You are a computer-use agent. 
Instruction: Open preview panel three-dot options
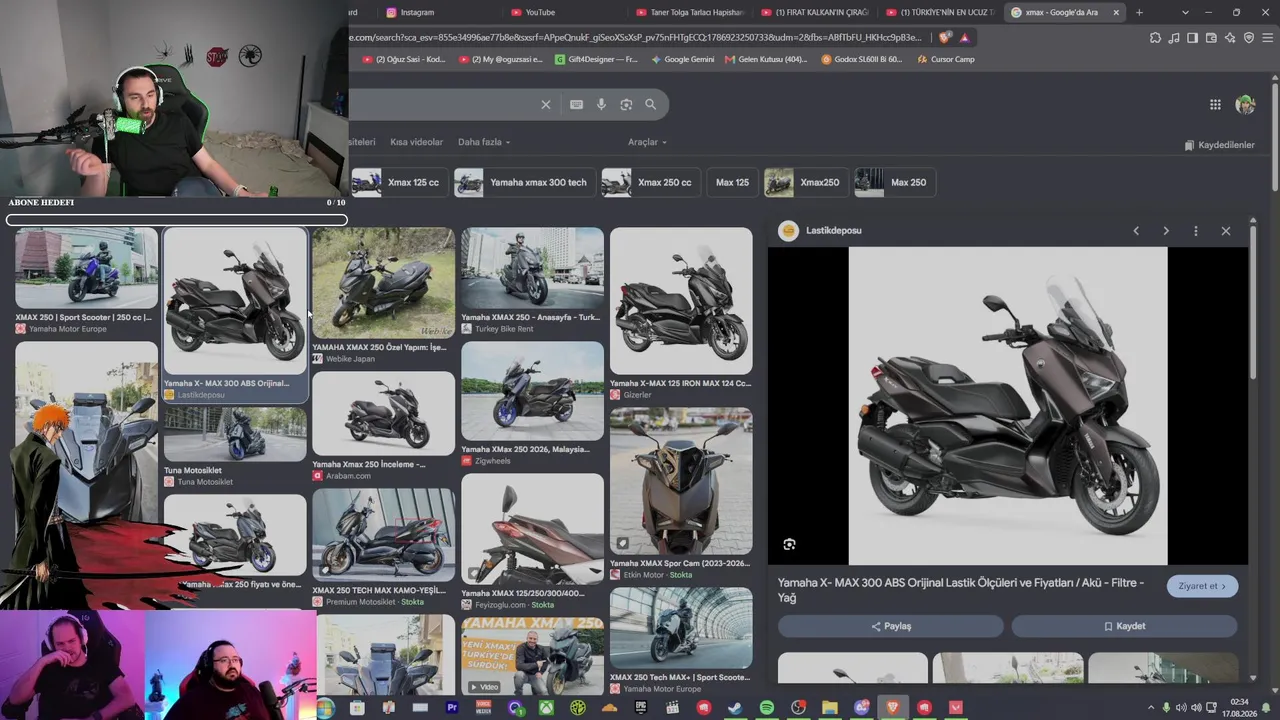[1196, 231]
